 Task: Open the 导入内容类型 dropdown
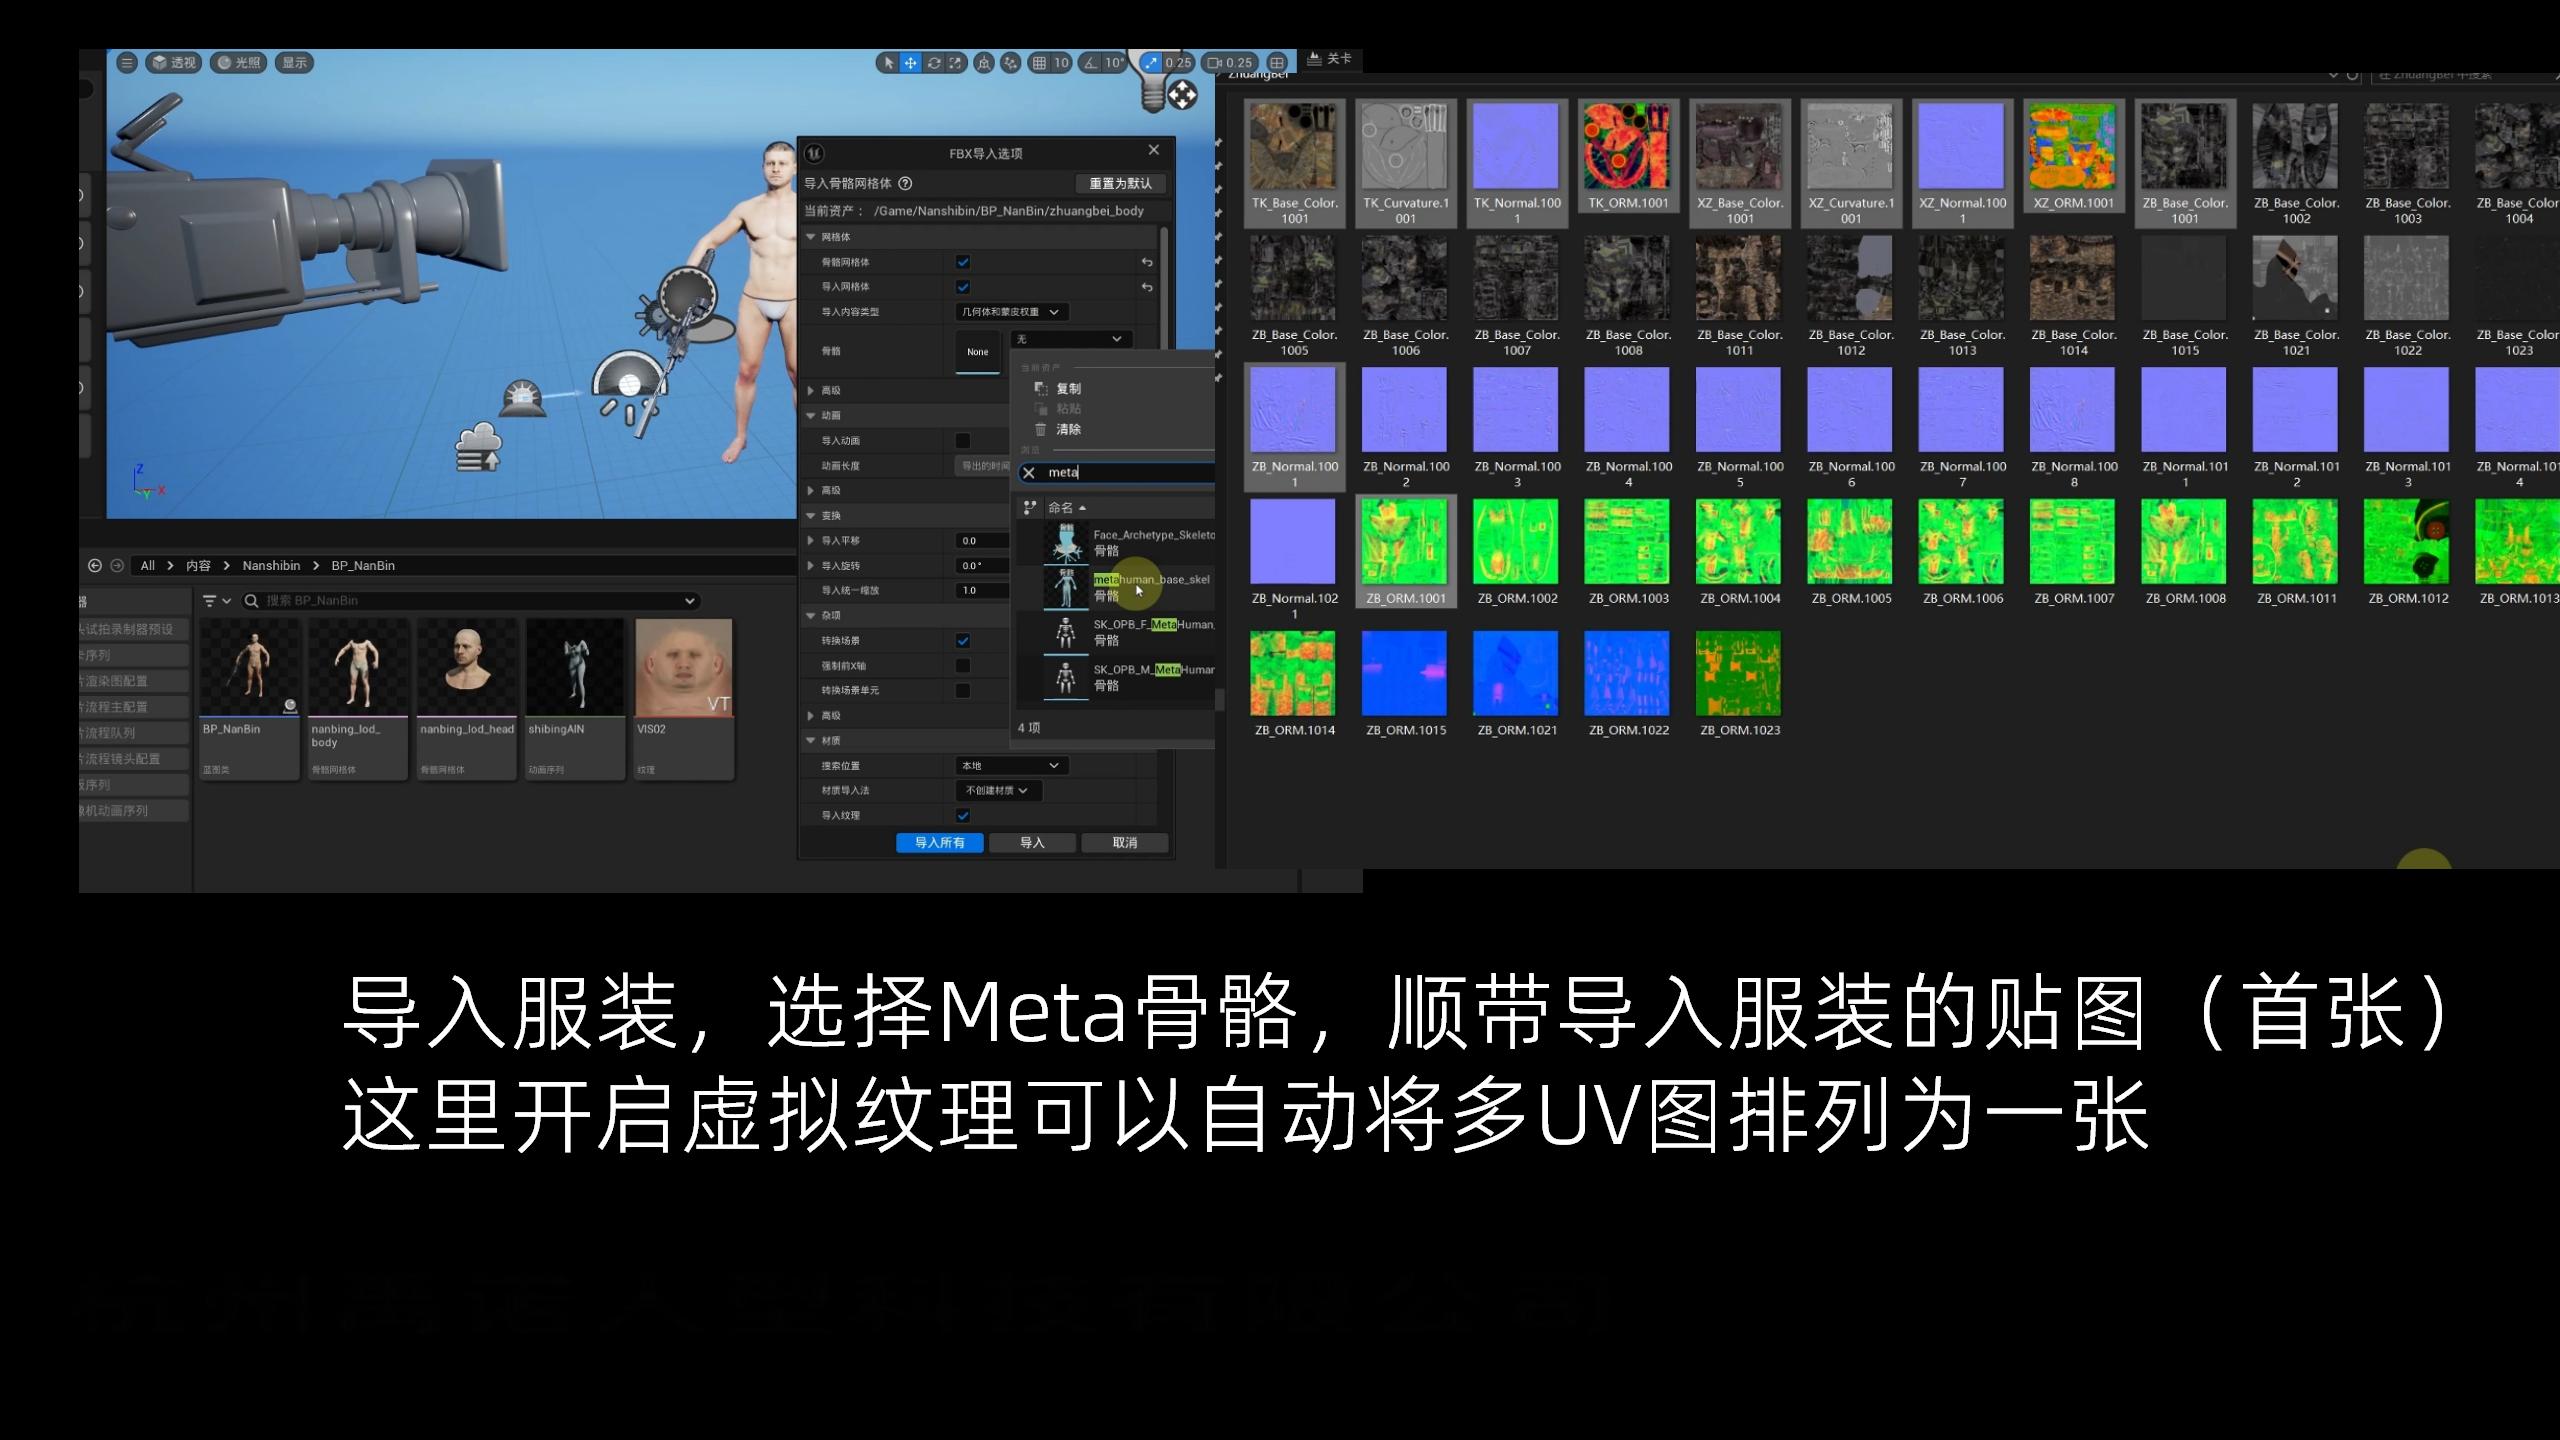(1011, 312)
